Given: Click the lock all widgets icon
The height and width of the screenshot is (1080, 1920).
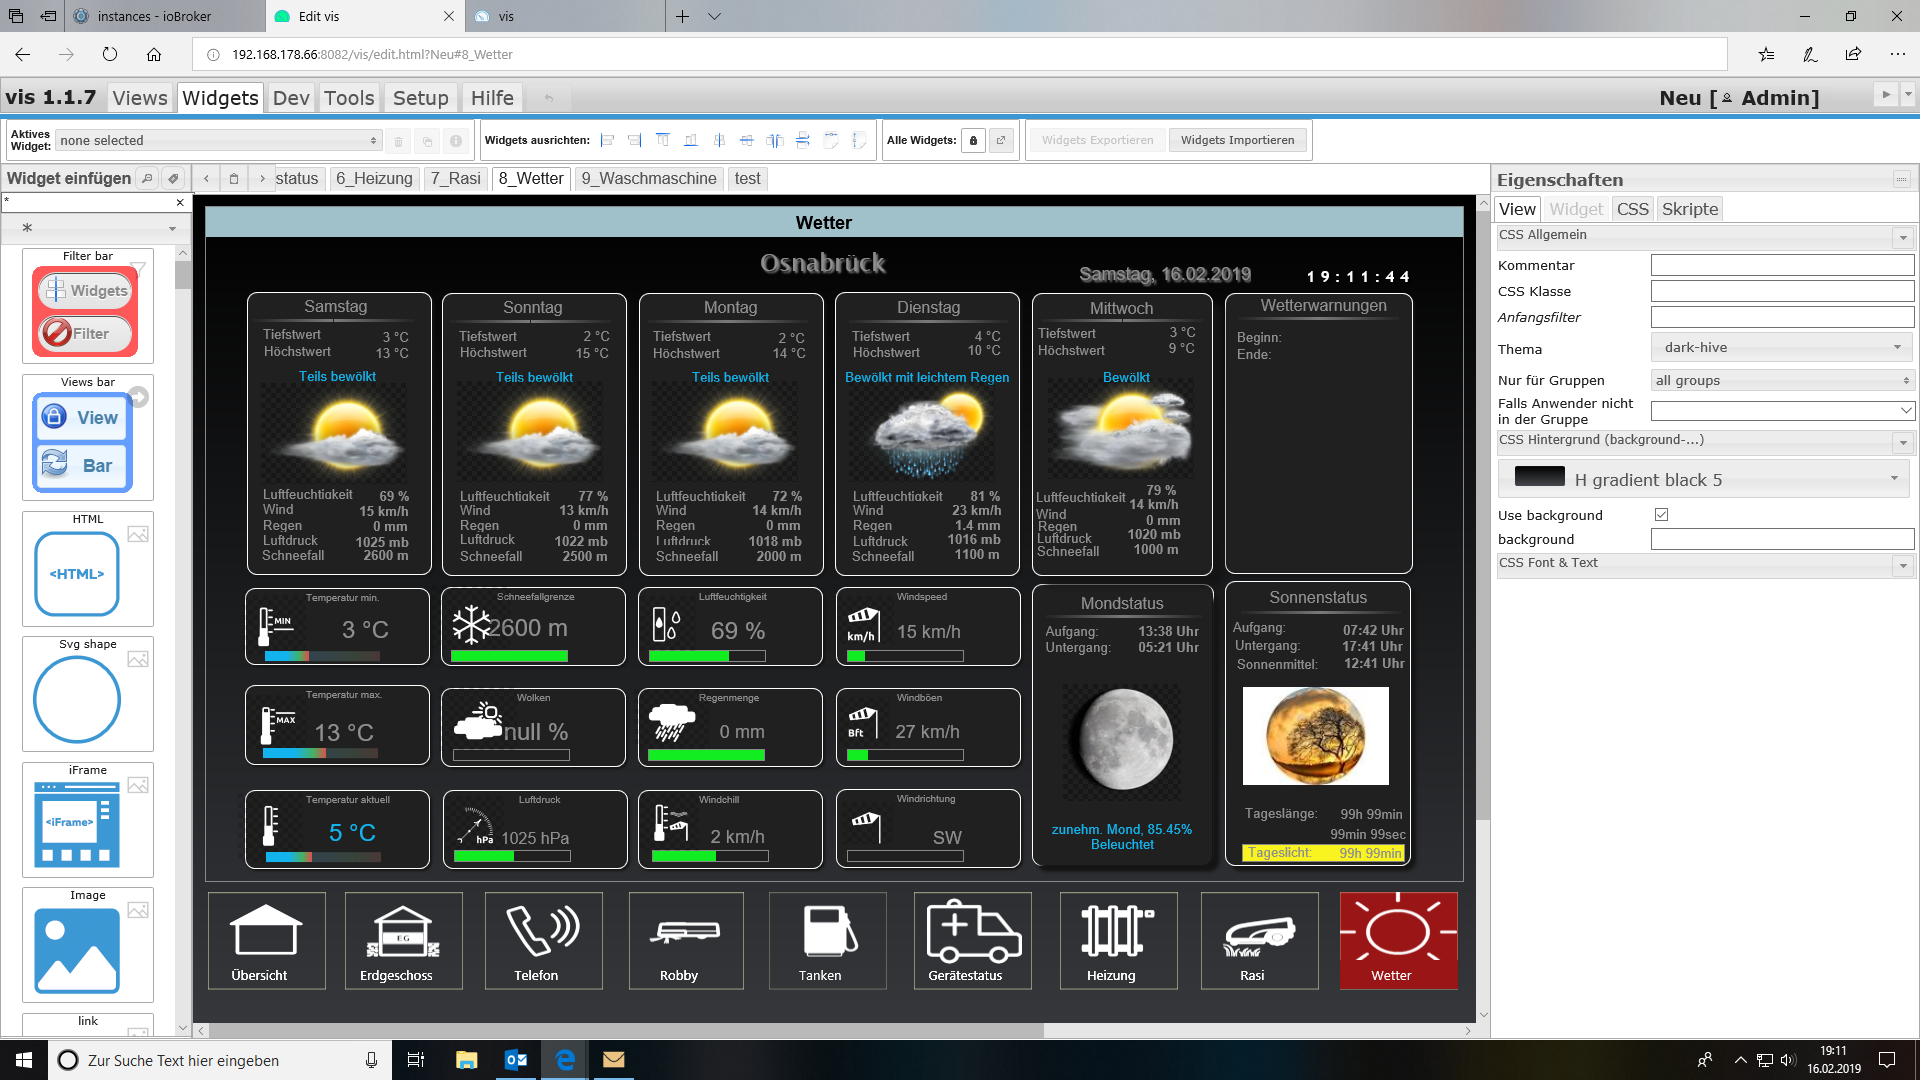Looking at the screenshot, I should [974, 141].
